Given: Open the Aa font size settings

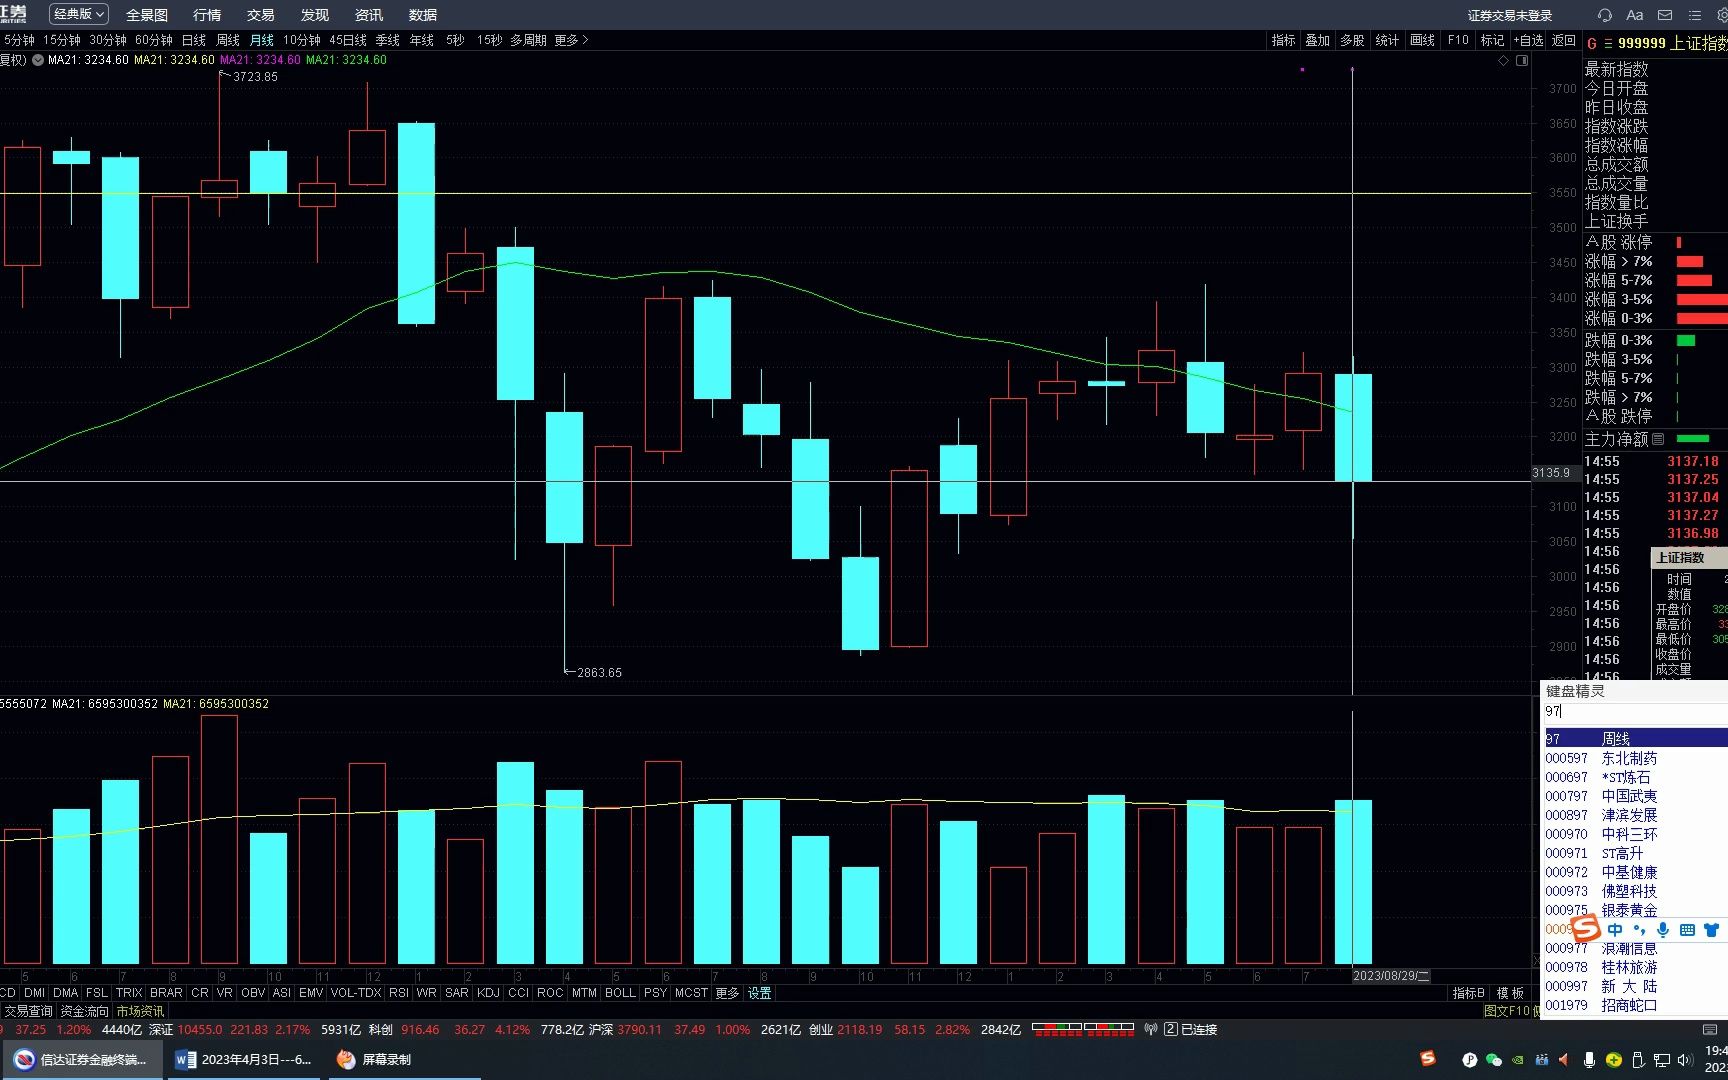Looking at the screenshot, I should coord(1635,15).
